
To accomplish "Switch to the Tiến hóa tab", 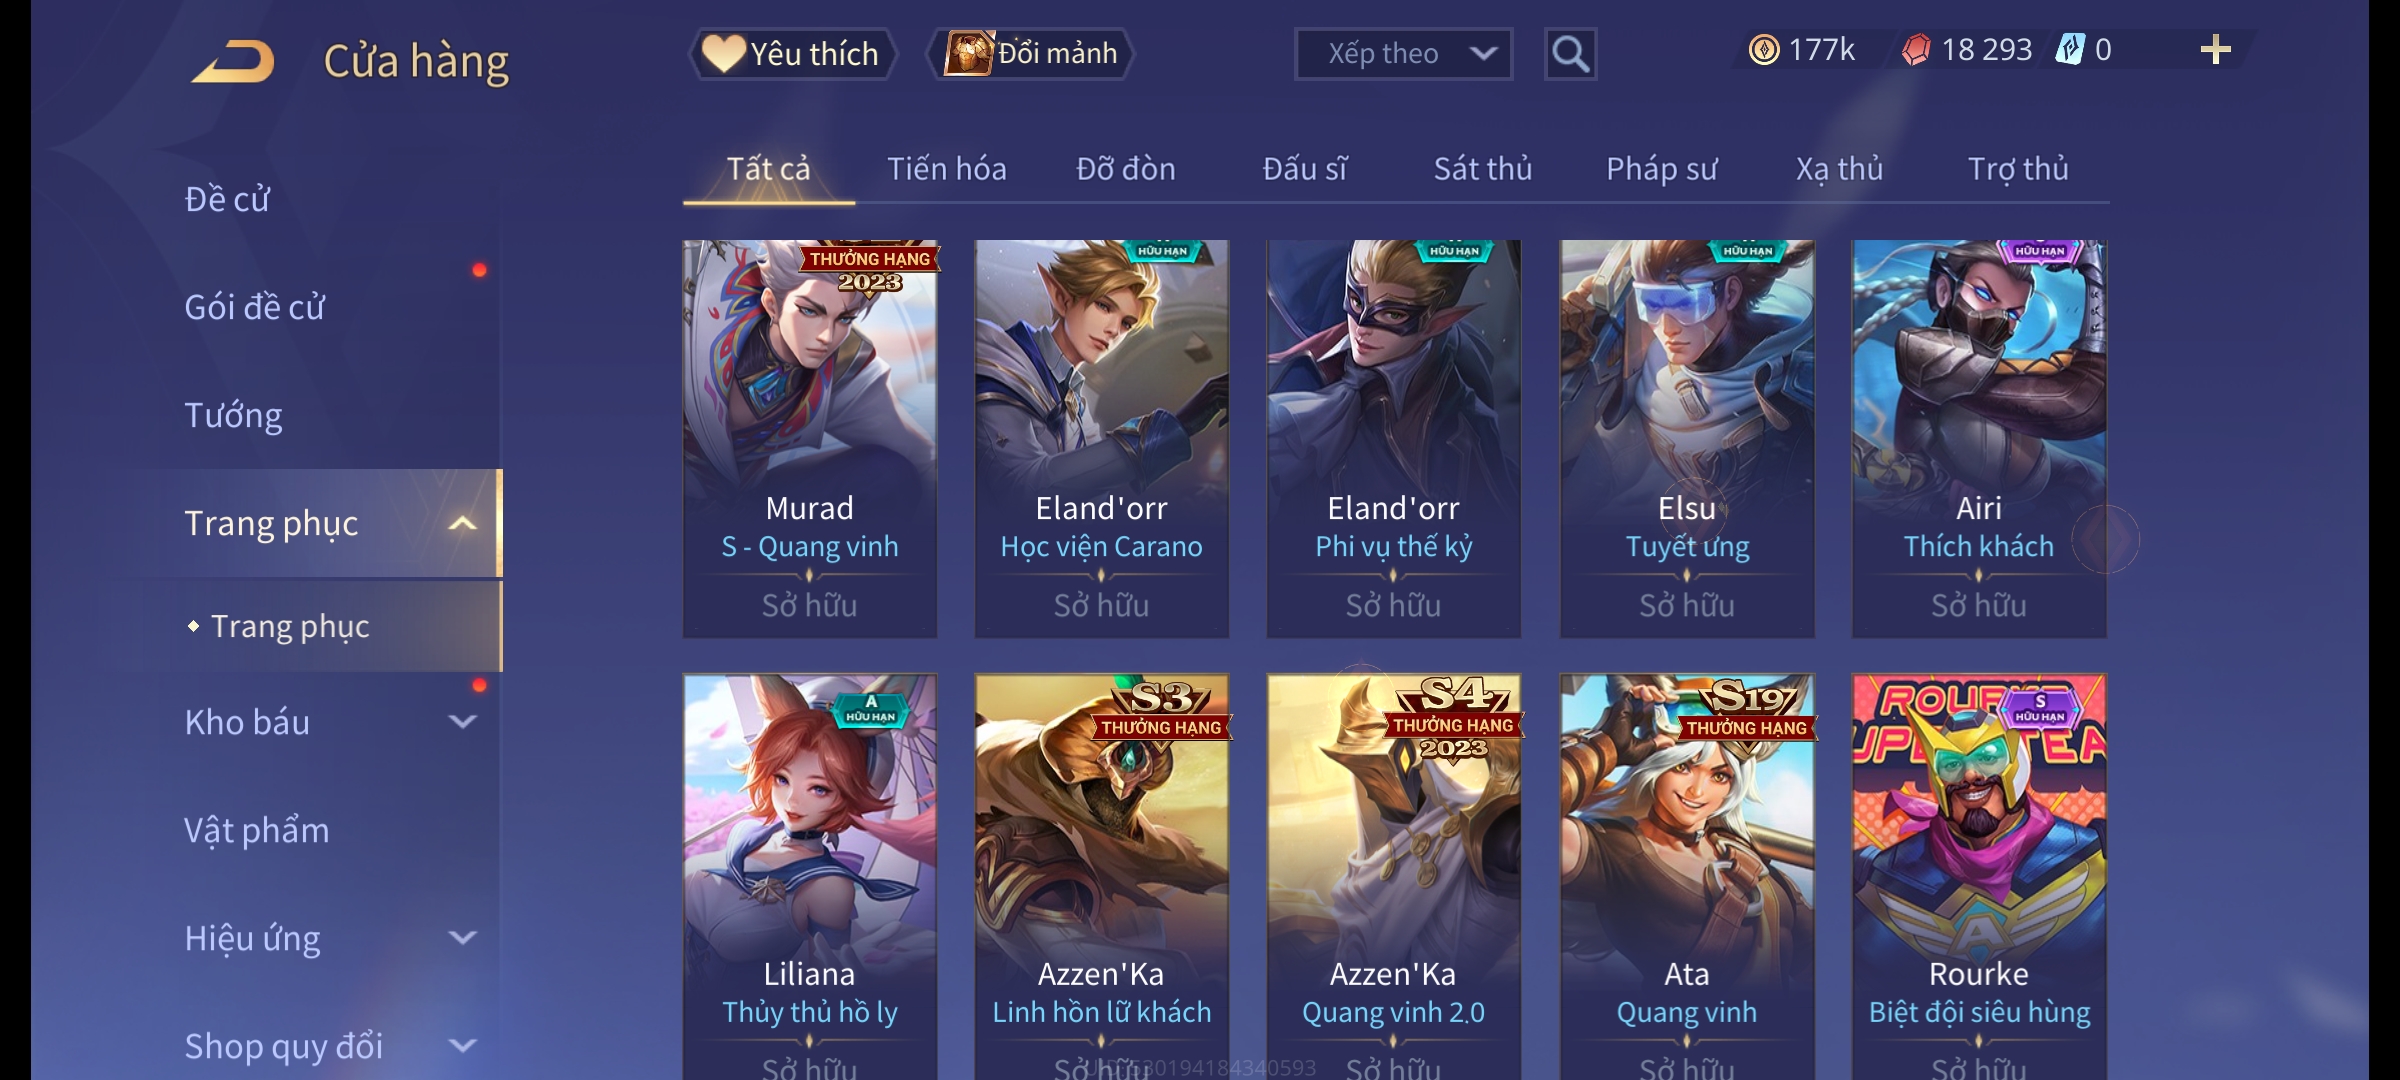I will click(946, 169).
